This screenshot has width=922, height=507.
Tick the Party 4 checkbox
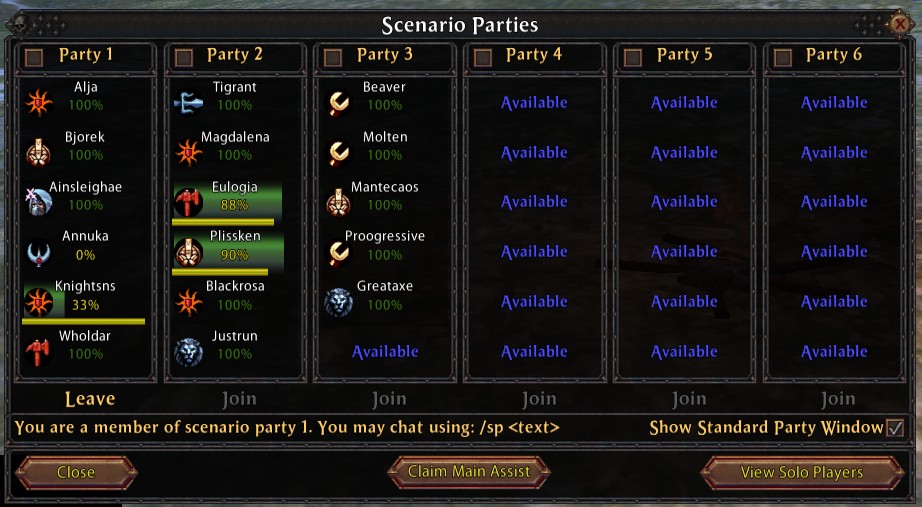(483, 57)
